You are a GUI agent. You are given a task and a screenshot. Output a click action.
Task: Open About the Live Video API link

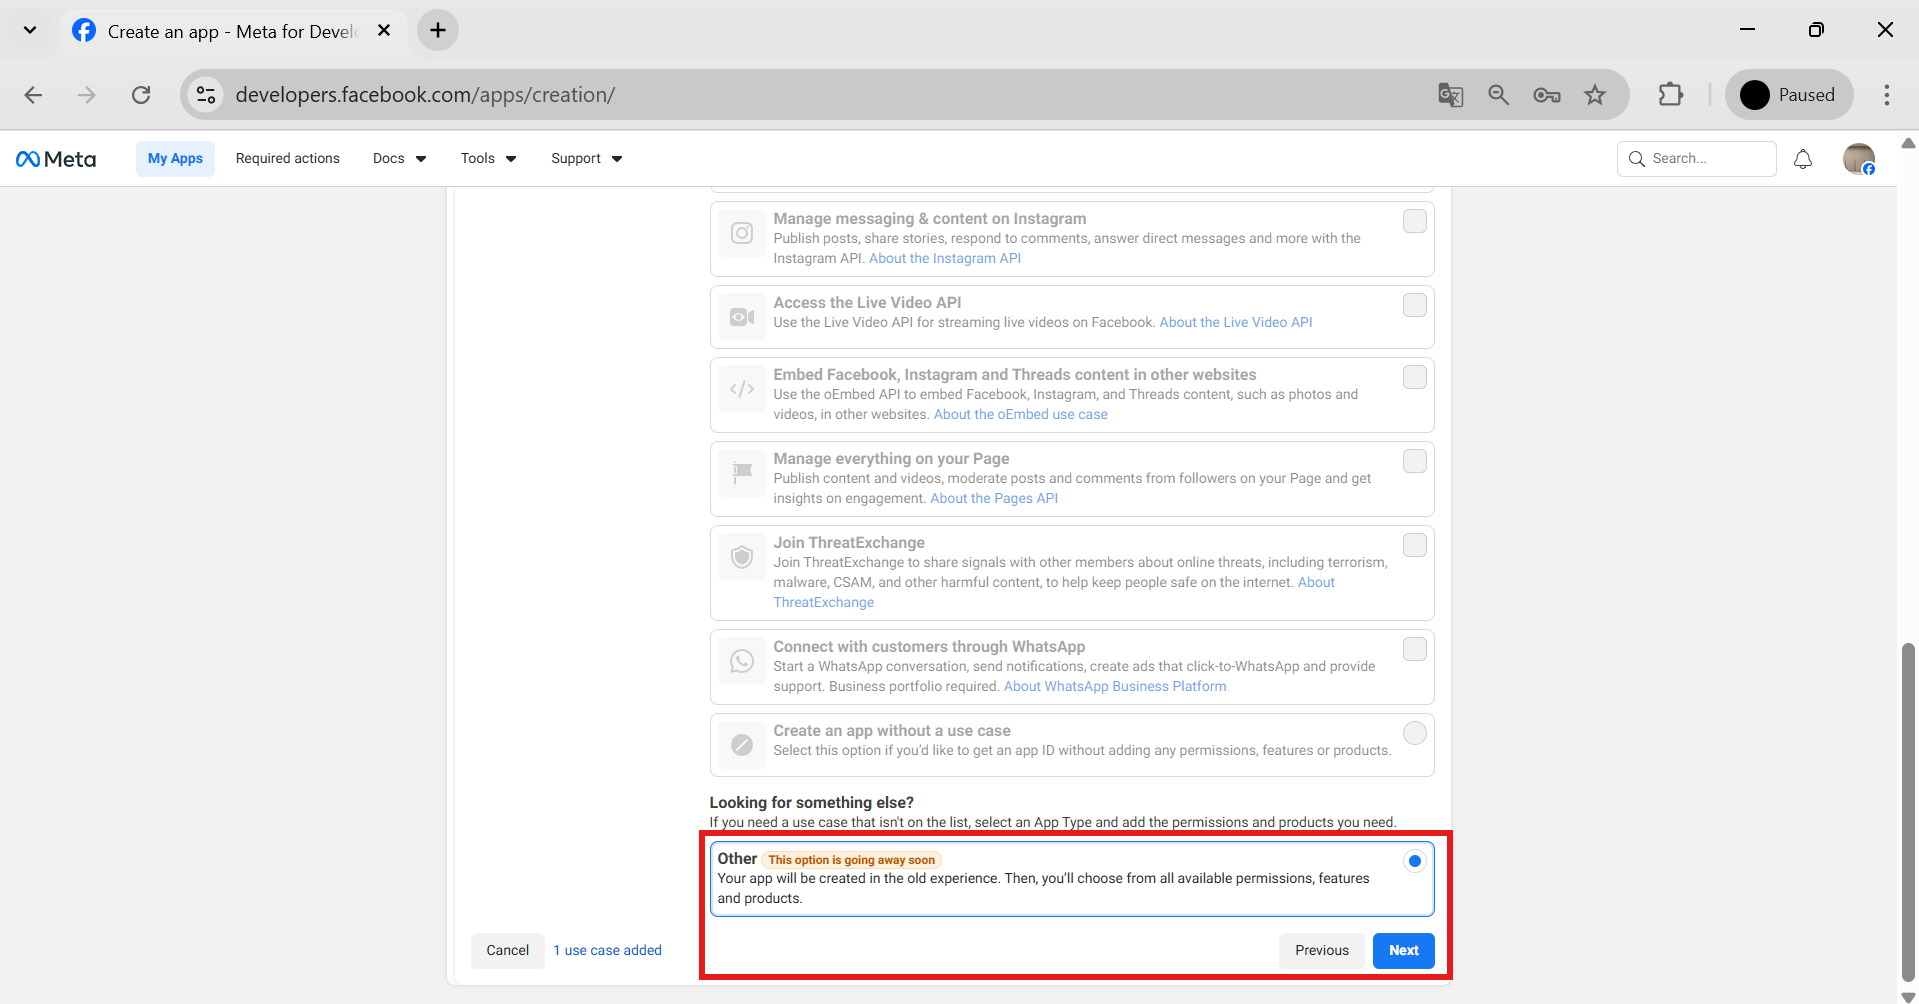(x=1236, y=323)
